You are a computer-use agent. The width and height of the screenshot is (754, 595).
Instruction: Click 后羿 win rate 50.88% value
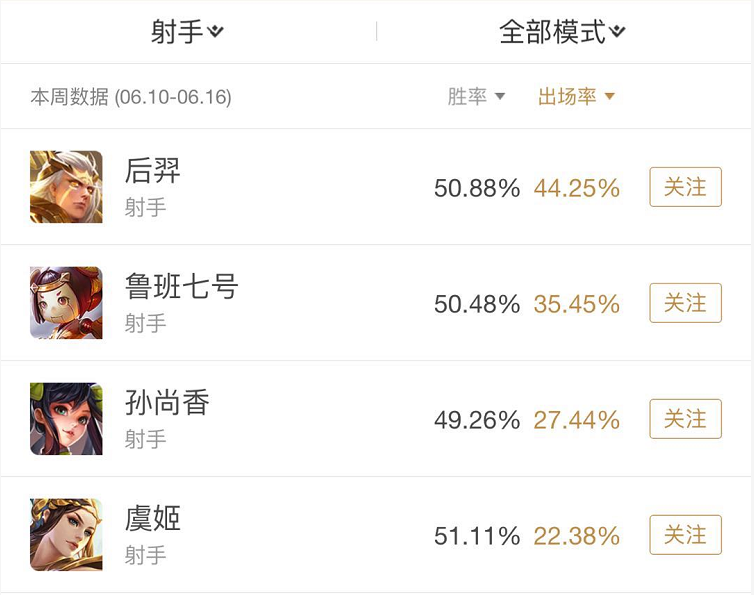pos(477,188)
